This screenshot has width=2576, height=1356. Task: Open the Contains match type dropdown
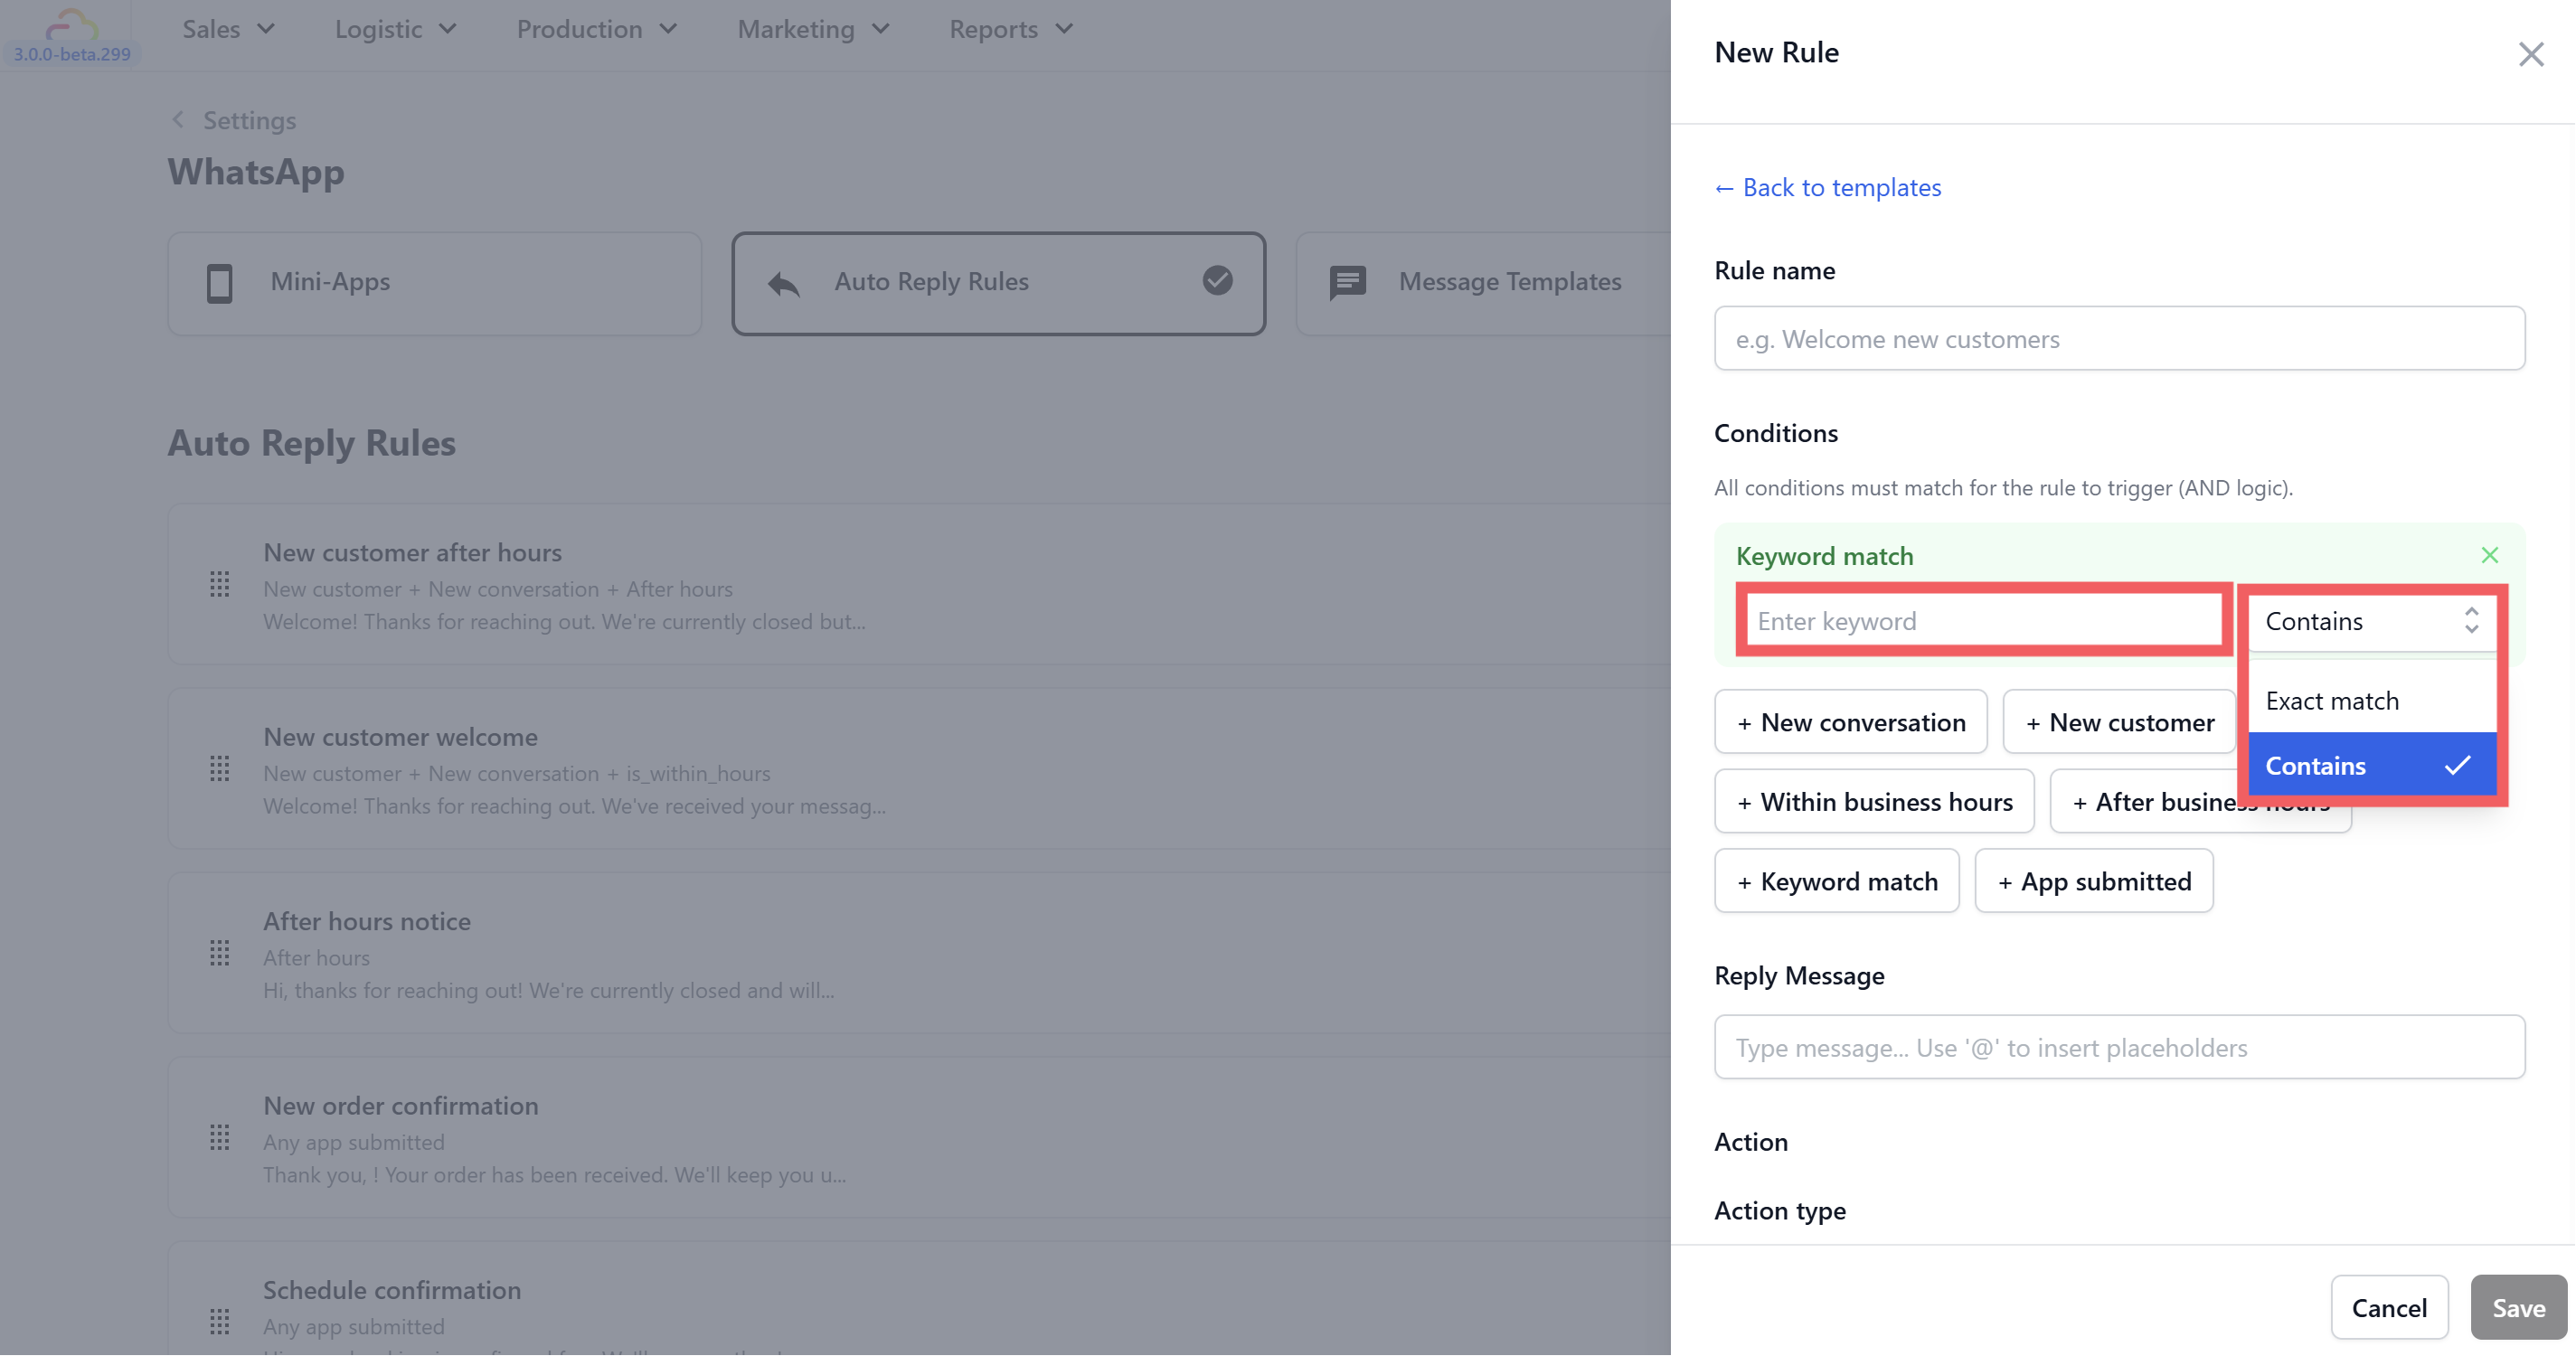pyautogui.click(x=2371, y=621)
